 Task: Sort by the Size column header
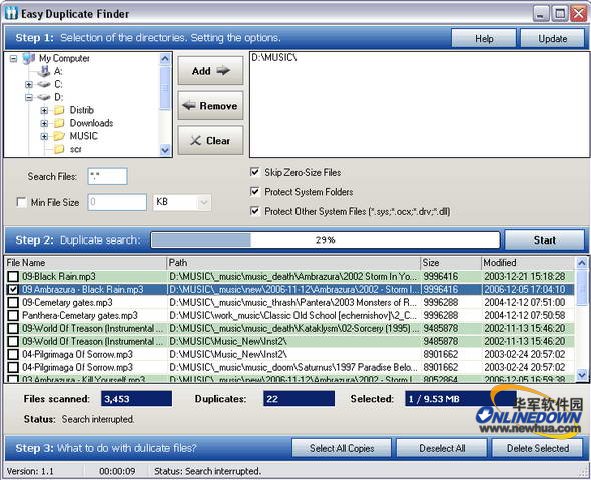pyautogui.click(x=451, y=263)
